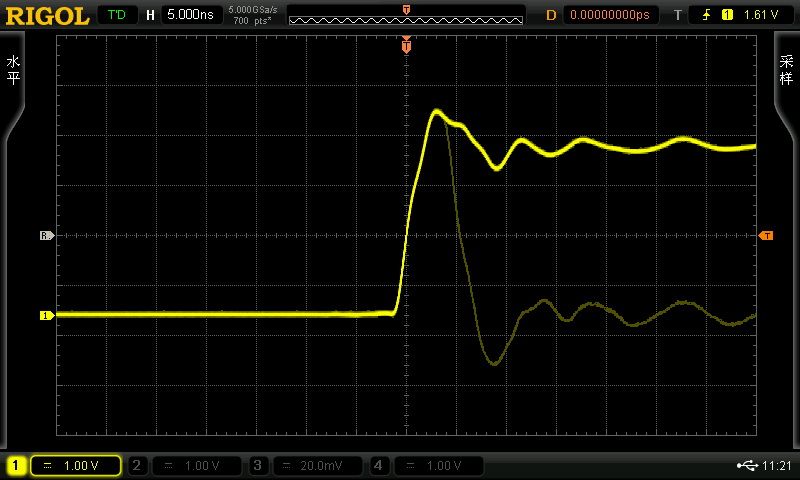Toggle channel 3 using its number label
The height and width of the screenshot is (480, 800).
pyautogui.click(x=258, y=466)
